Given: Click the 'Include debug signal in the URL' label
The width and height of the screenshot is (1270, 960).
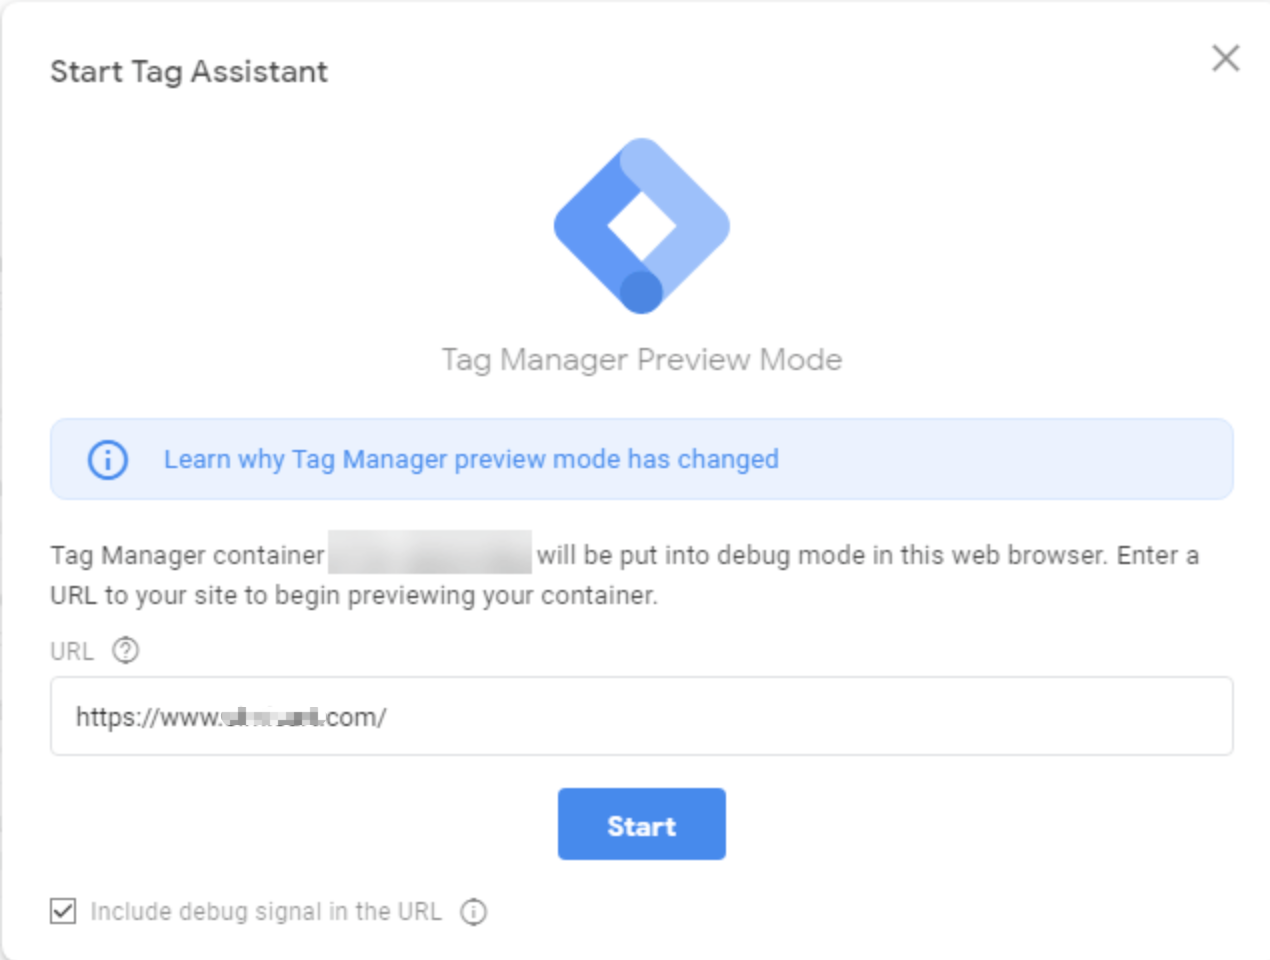Looking at the screenshot, I should click(x=266, y=912).
